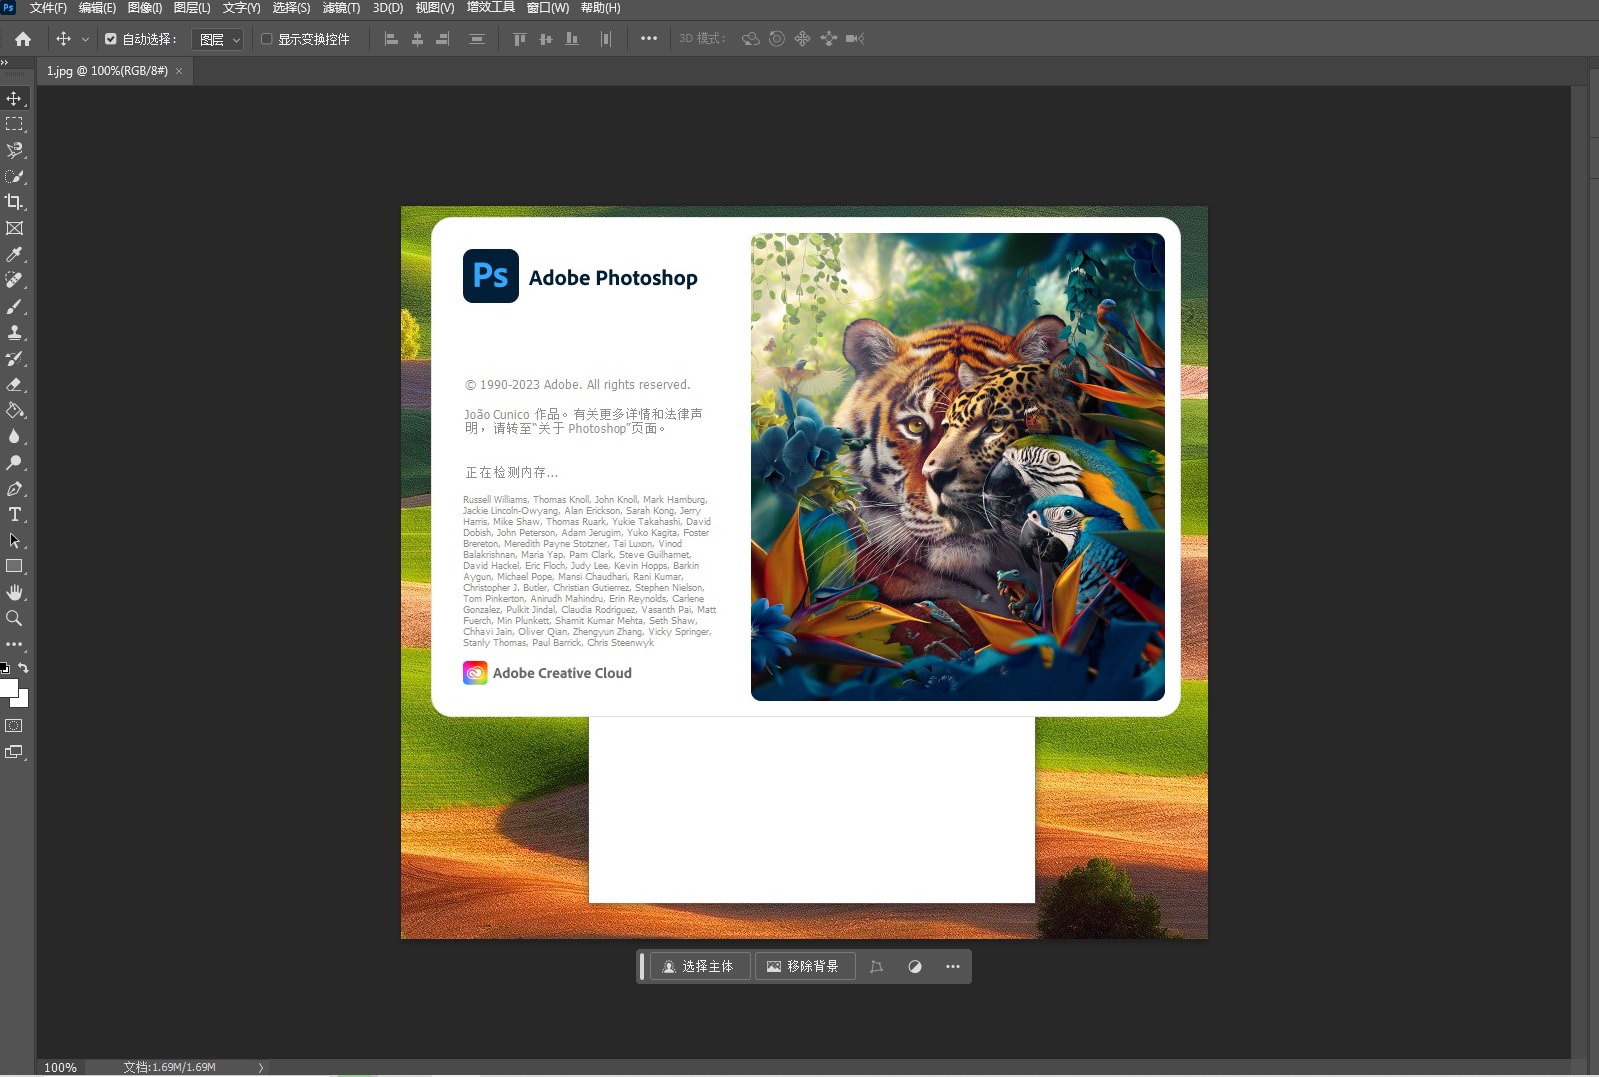
Task: Click the 移除背景 button
Action: click(804, 966)
